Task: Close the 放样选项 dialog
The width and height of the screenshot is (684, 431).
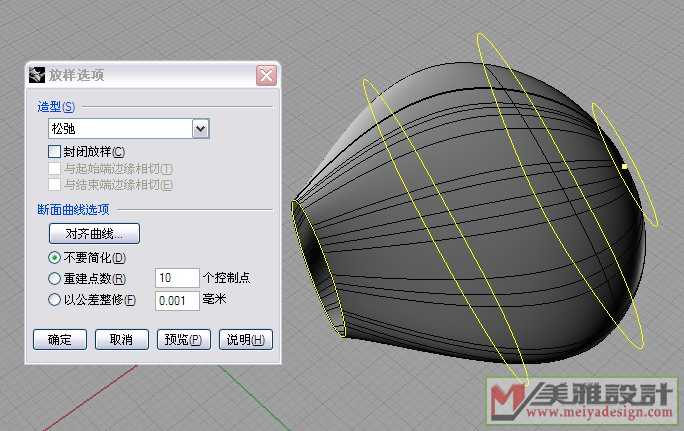Action: (266, 75)
